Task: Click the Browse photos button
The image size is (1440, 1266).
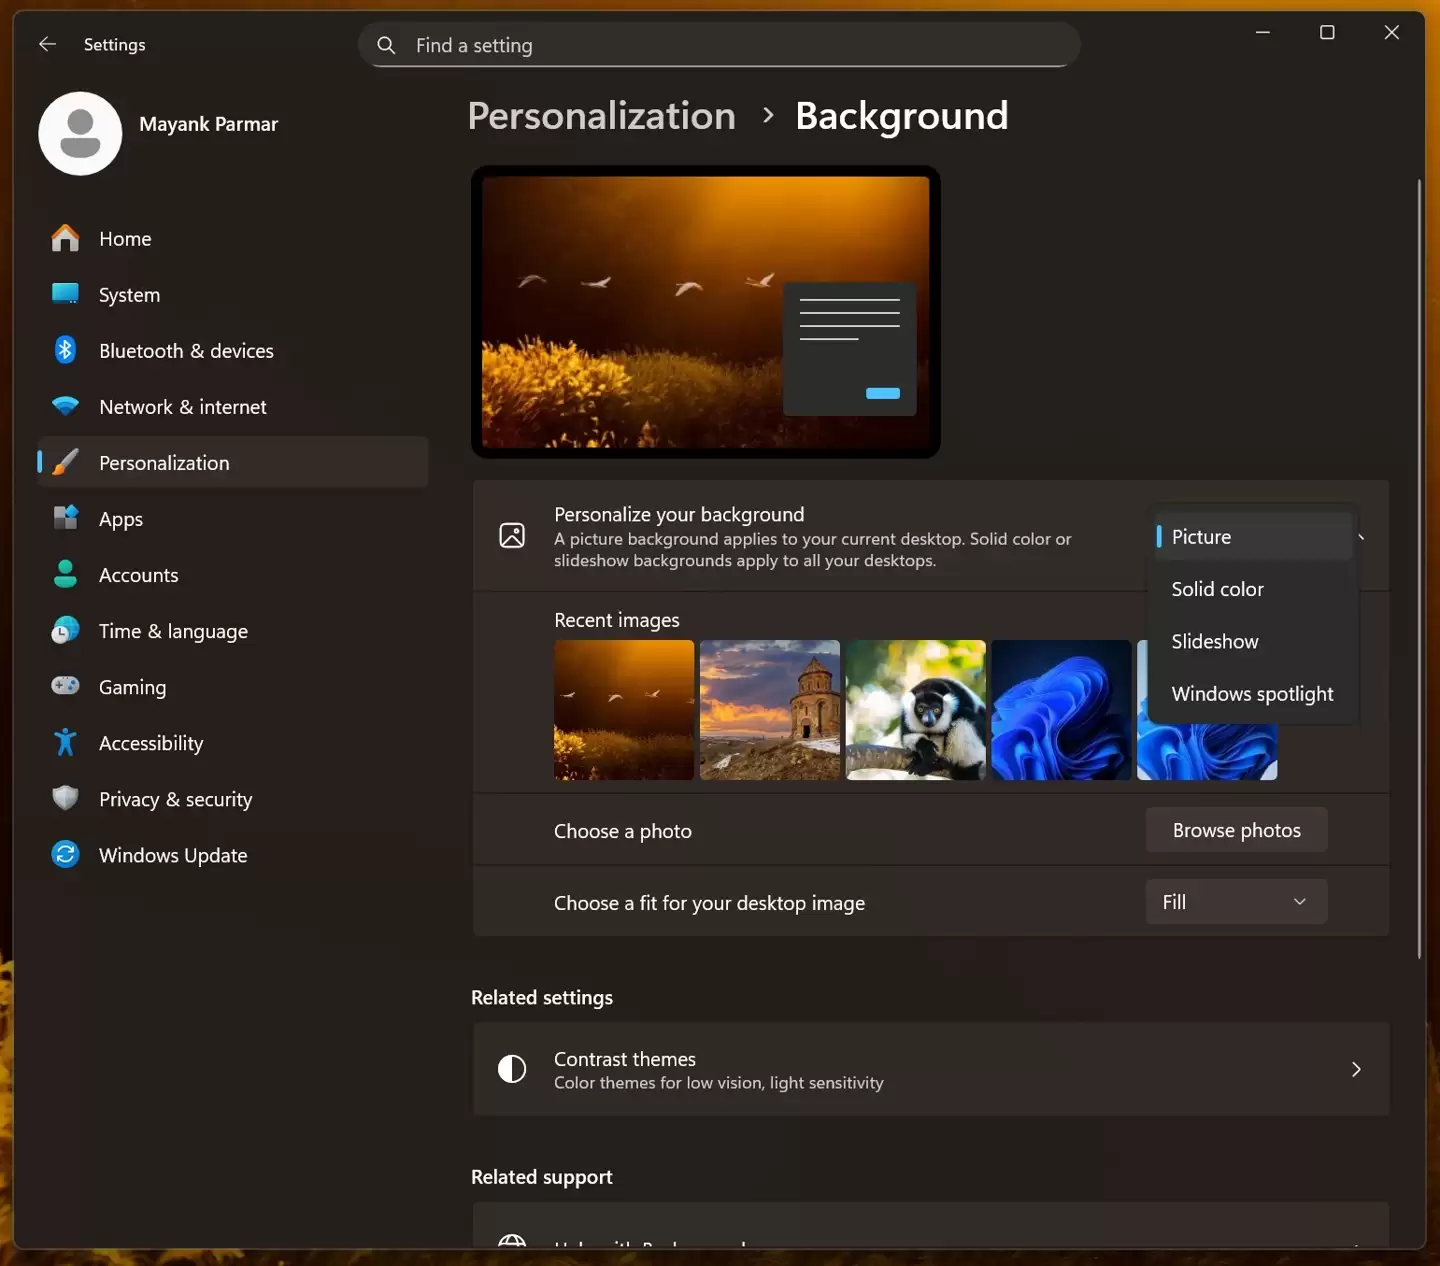Action: click(x=1236, y=829)
